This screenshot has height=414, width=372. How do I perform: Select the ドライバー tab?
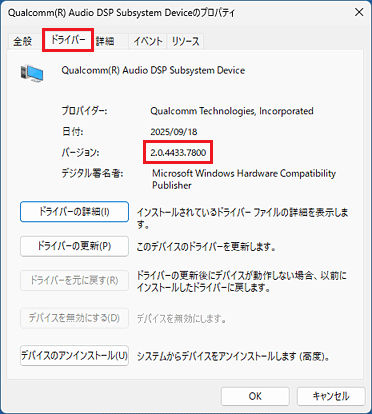pos(68,40)
